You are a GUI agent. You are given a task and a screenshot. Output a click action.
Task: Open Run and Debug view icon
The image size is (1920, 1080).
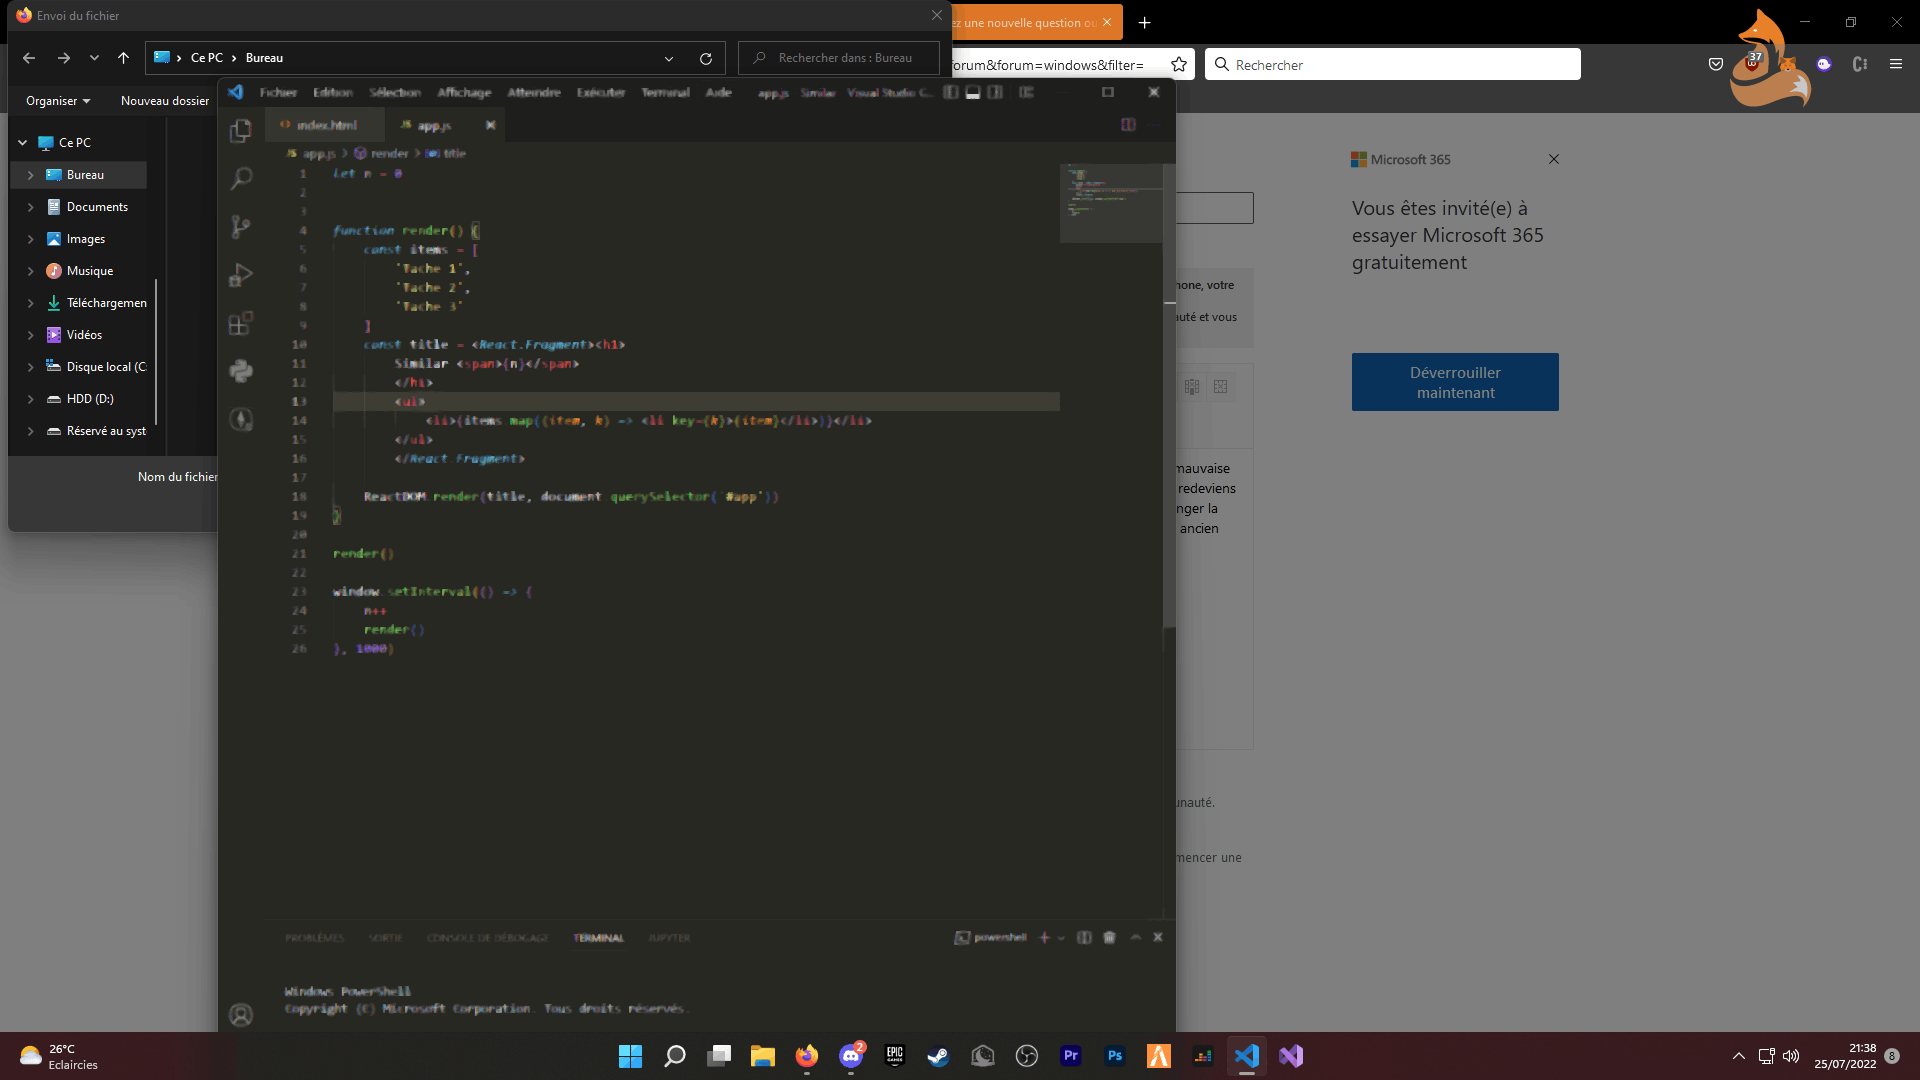[241, 275]
